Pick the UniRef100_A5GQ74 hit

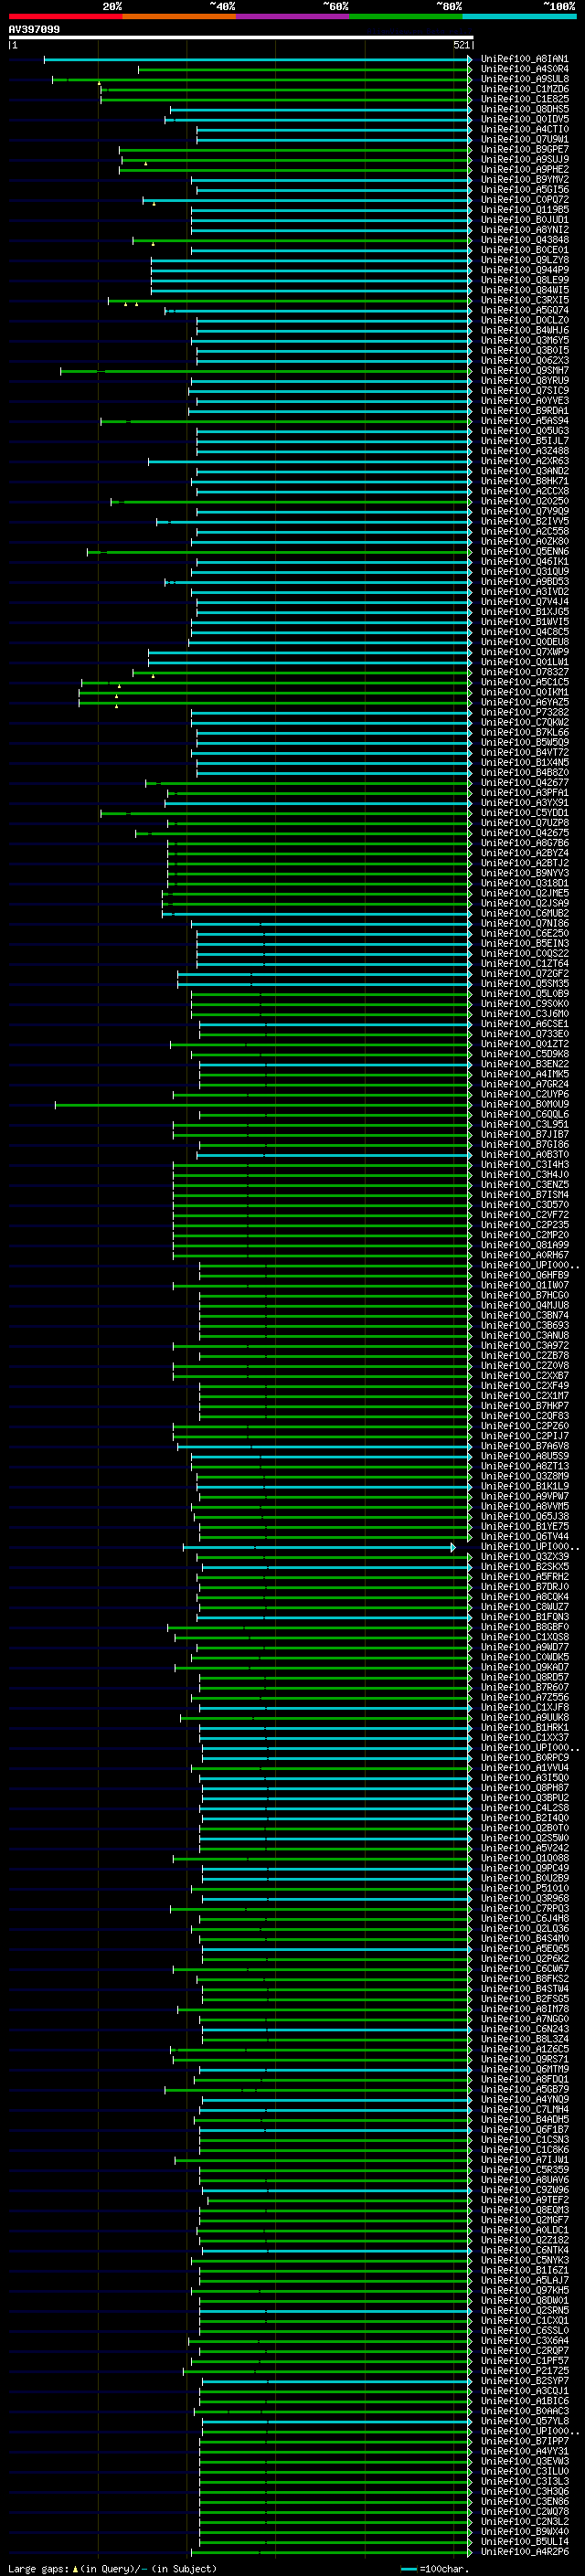(524, 310)
